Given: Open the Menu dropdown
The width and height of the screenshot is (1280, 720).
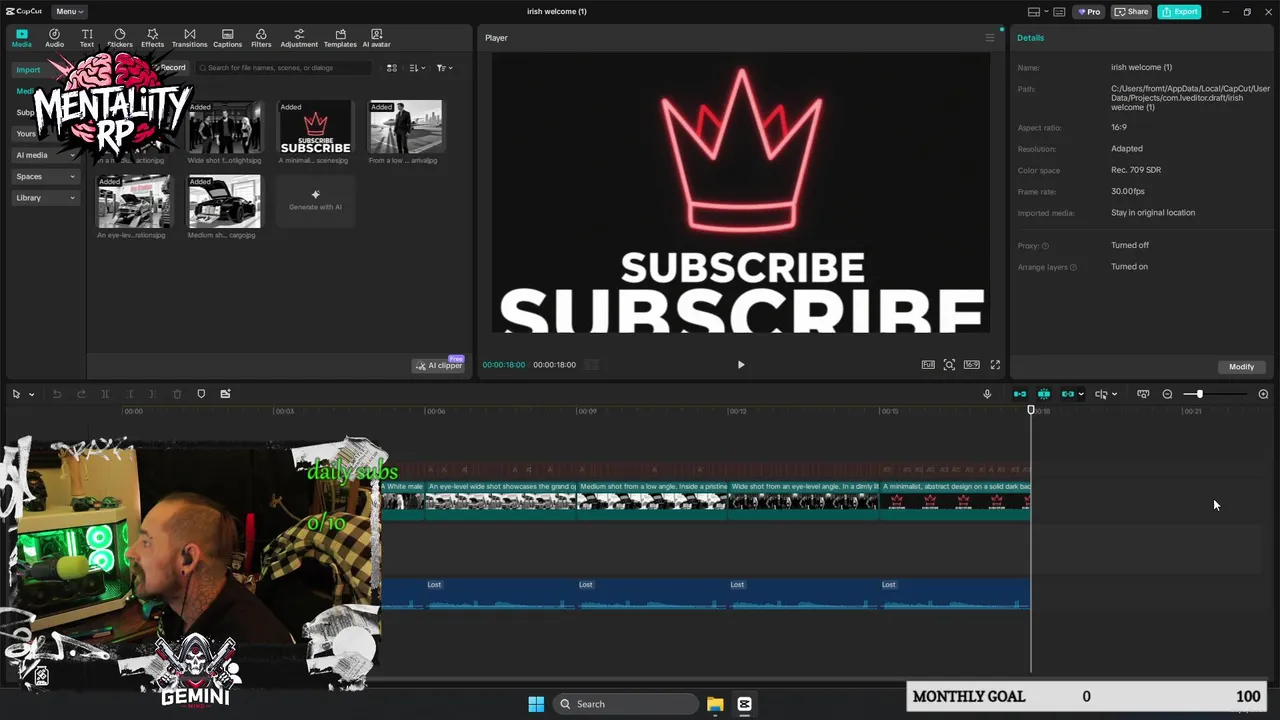Looking at the screenshot, I should (x=69, y=11).
